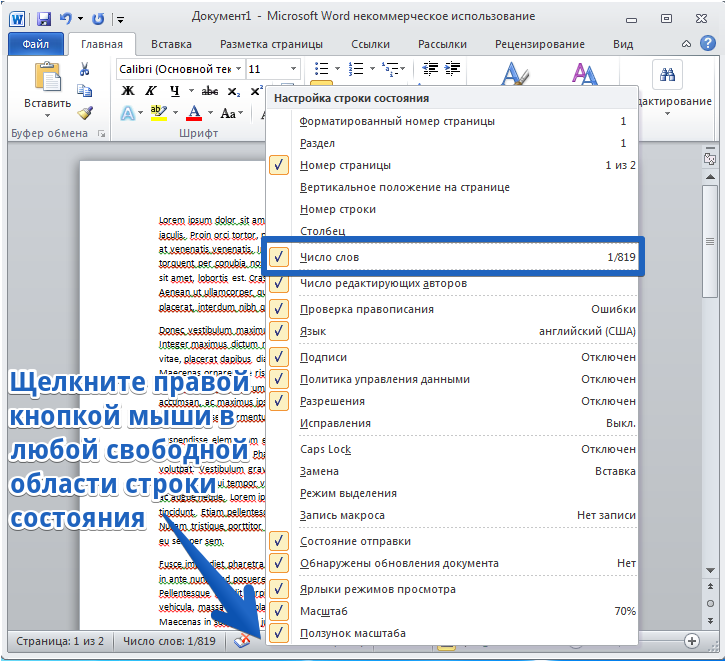Click status bar 'Страница: 1 из 2'
Image resolution: width=726 pixels, height=662 pixels.
click(x=60, y=641)
